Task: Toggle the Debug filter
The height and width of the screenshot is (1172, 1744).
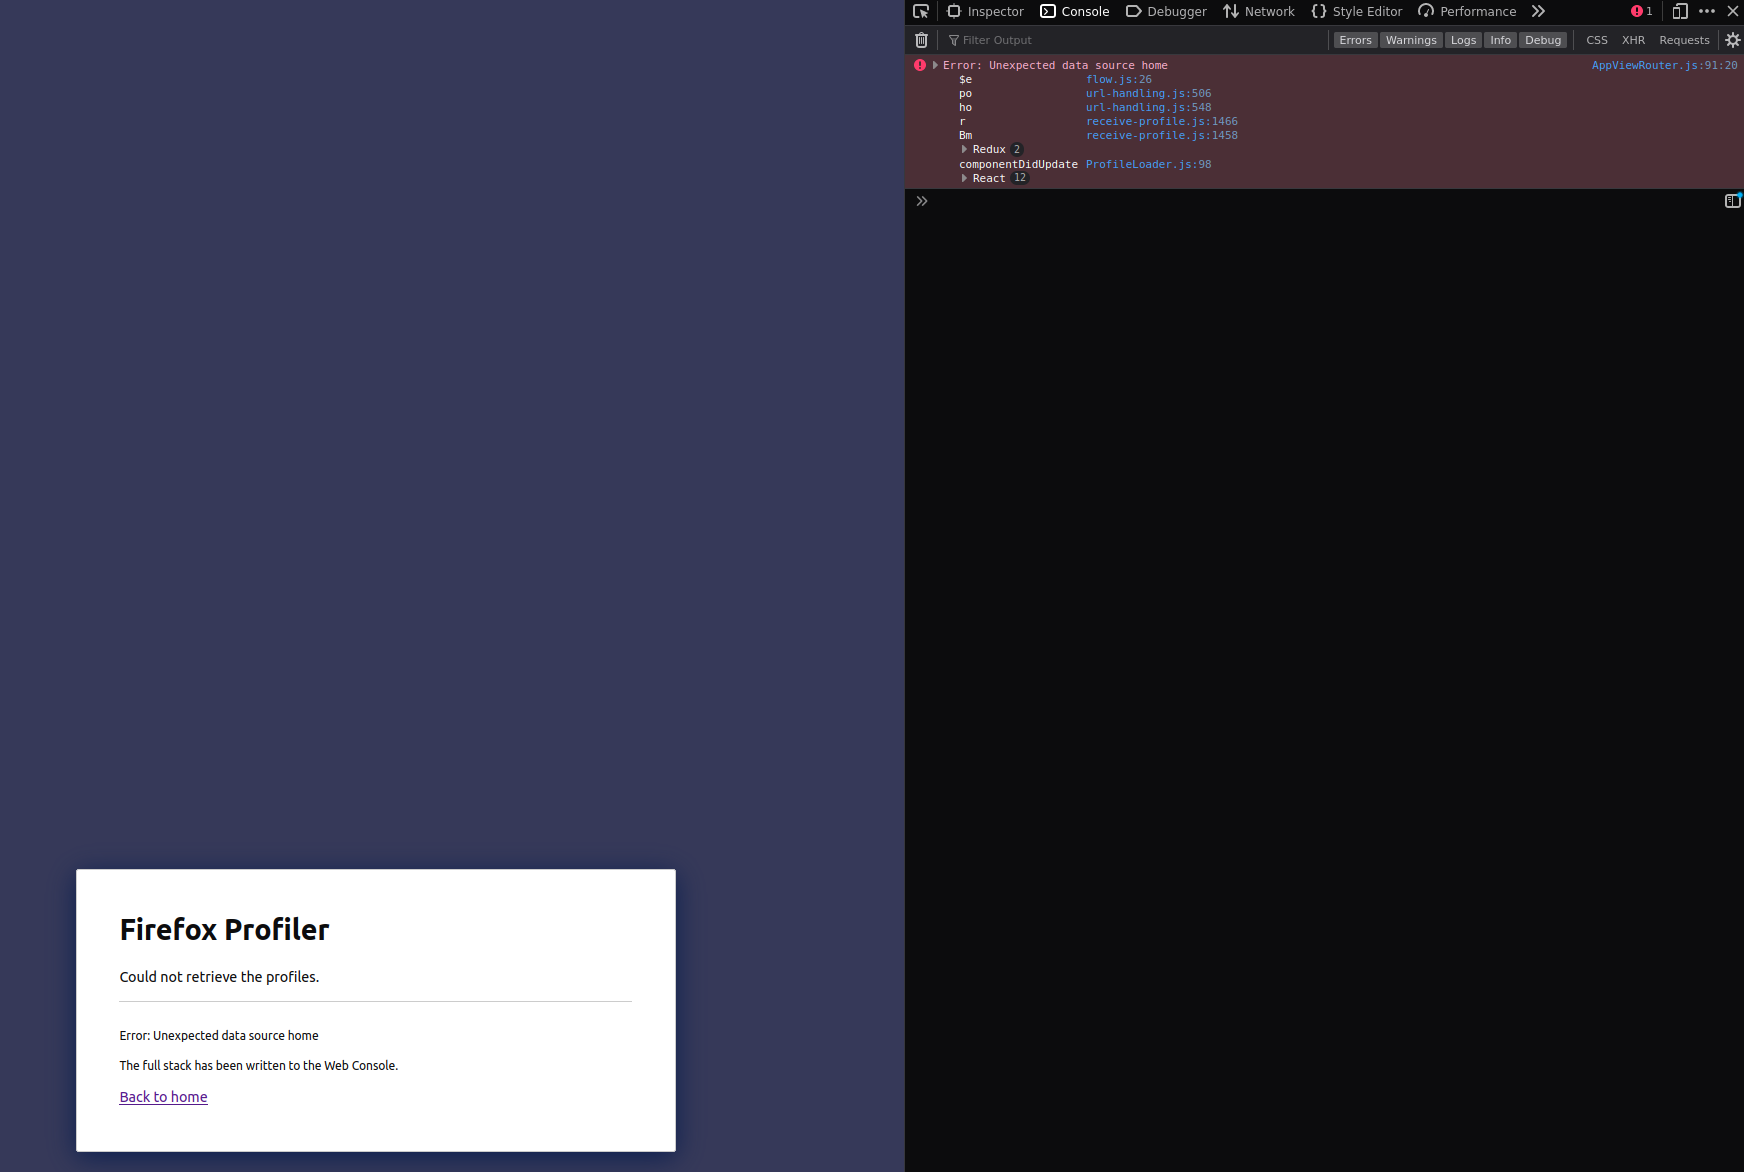Action: [1543, 40]
